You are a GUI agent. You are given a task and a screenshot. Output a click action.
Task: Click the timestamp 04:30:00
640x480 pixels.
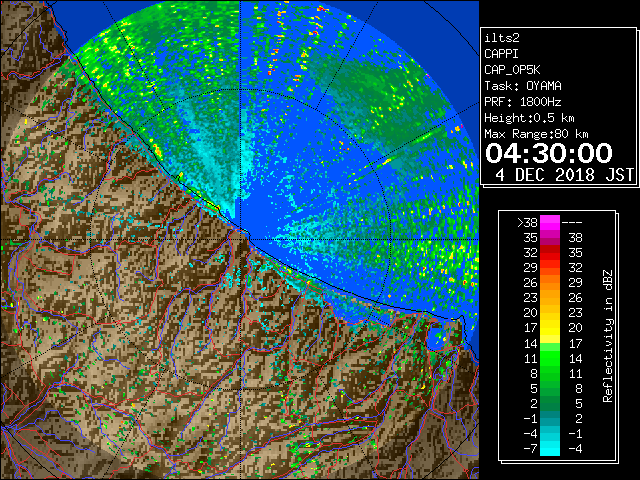549,153
